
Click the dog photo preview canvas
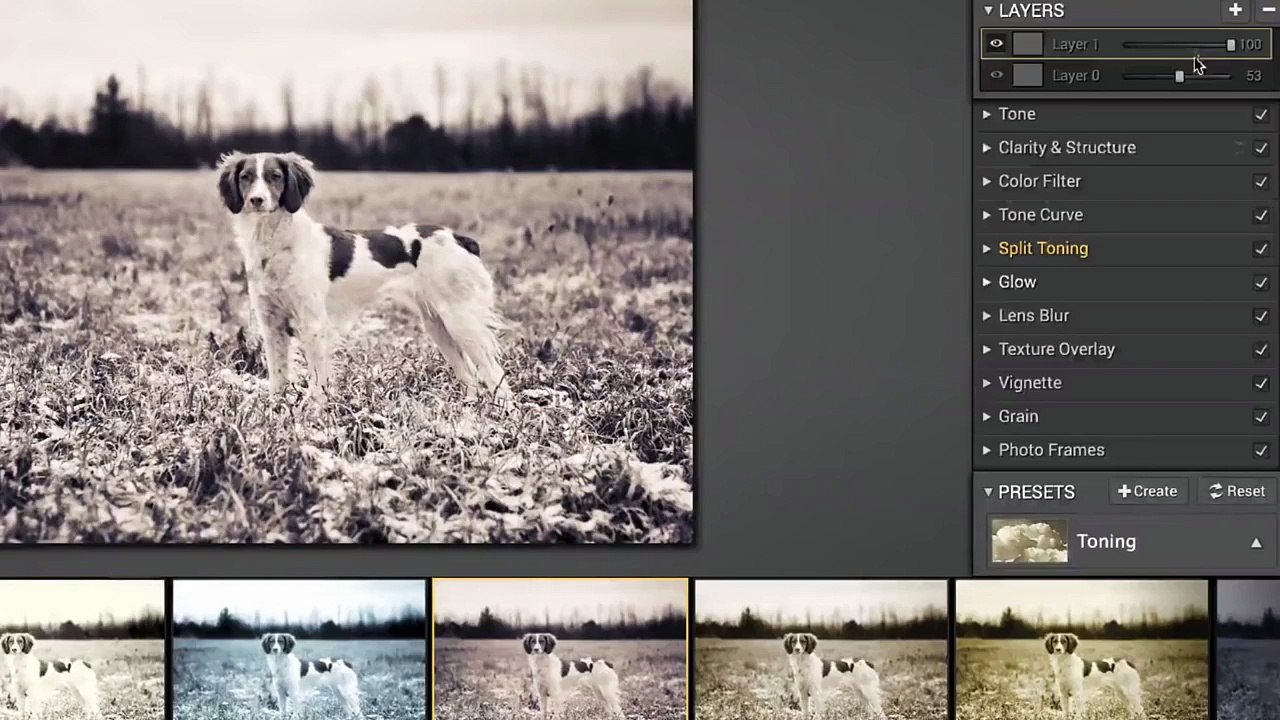click(x=346, y=271)
